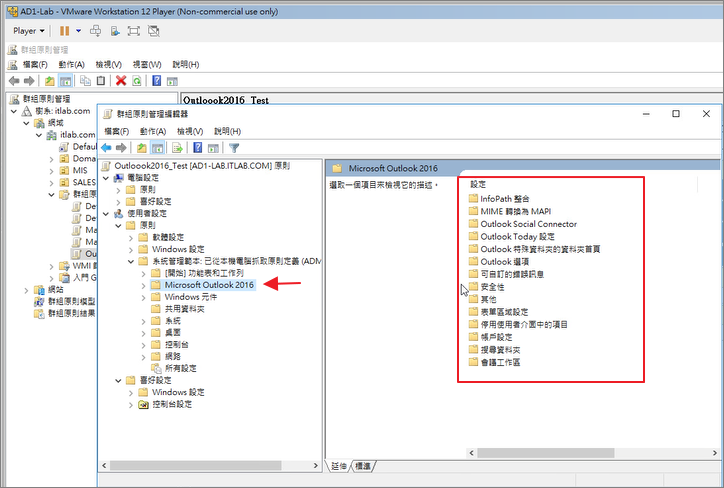
Task: Expand the 控制台設定 node
Action: pyautogui.click(x=131, y=404)
